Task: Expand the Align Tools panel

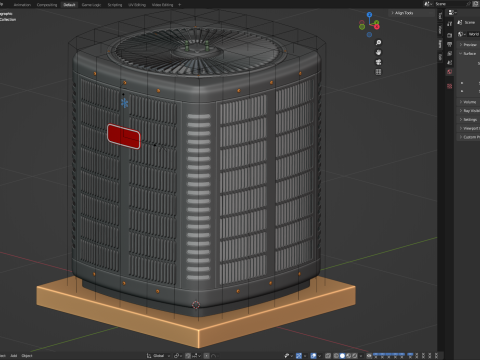Action: pos(413,13)
